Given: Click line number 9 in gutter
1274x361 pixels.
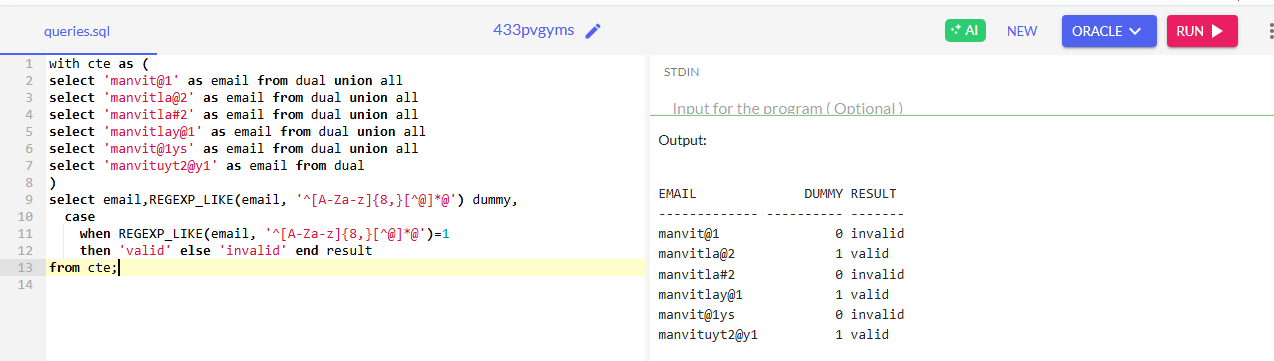Looking at the screenshot, I should coord(30,200).
